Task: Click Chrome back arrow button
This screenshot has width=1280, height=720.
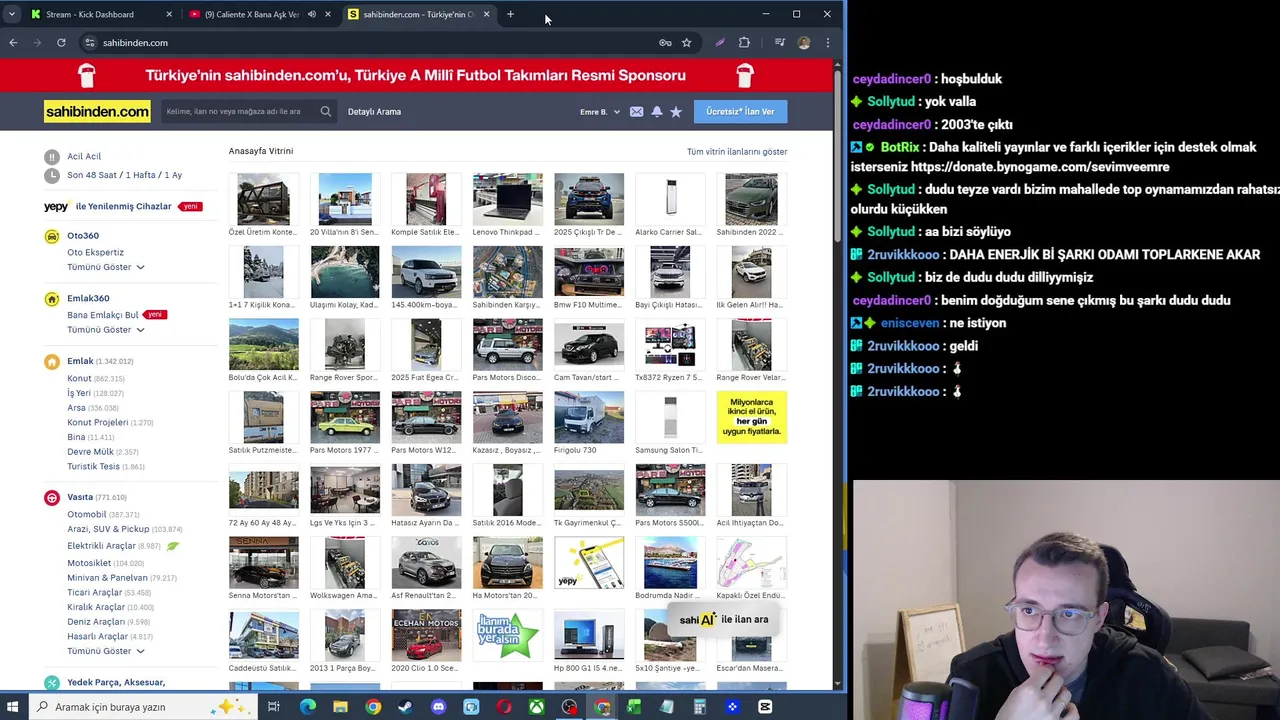Action: (13, 43)
